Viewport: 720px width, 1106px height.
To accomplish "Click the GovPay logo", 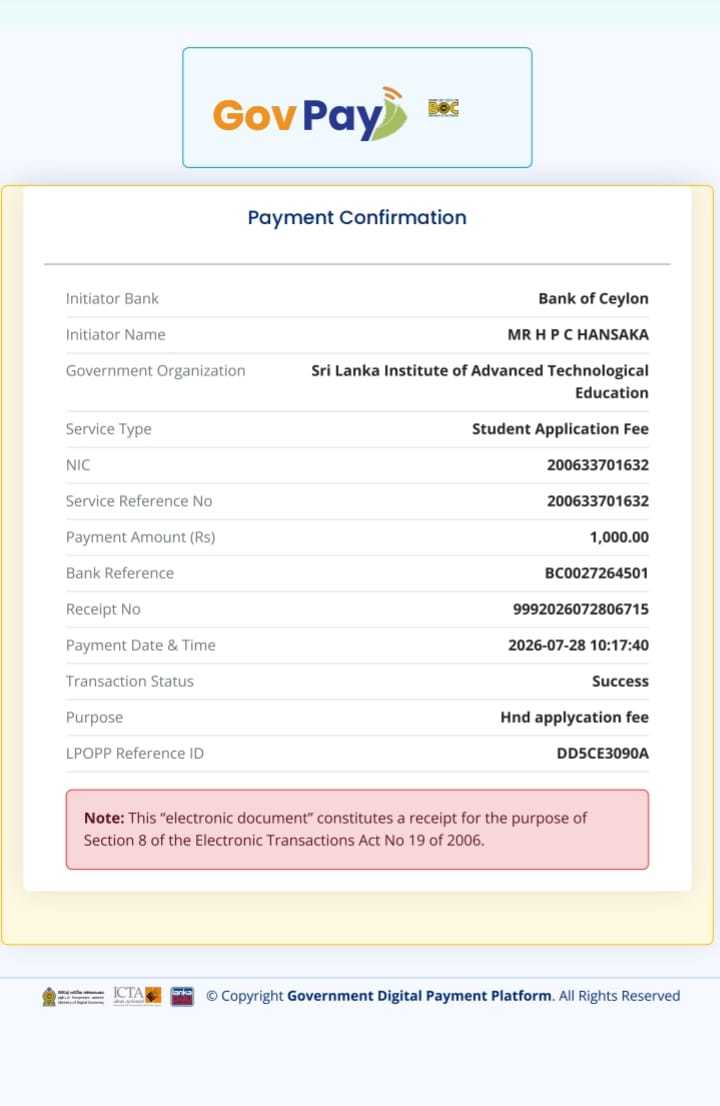I will (310, 114).
